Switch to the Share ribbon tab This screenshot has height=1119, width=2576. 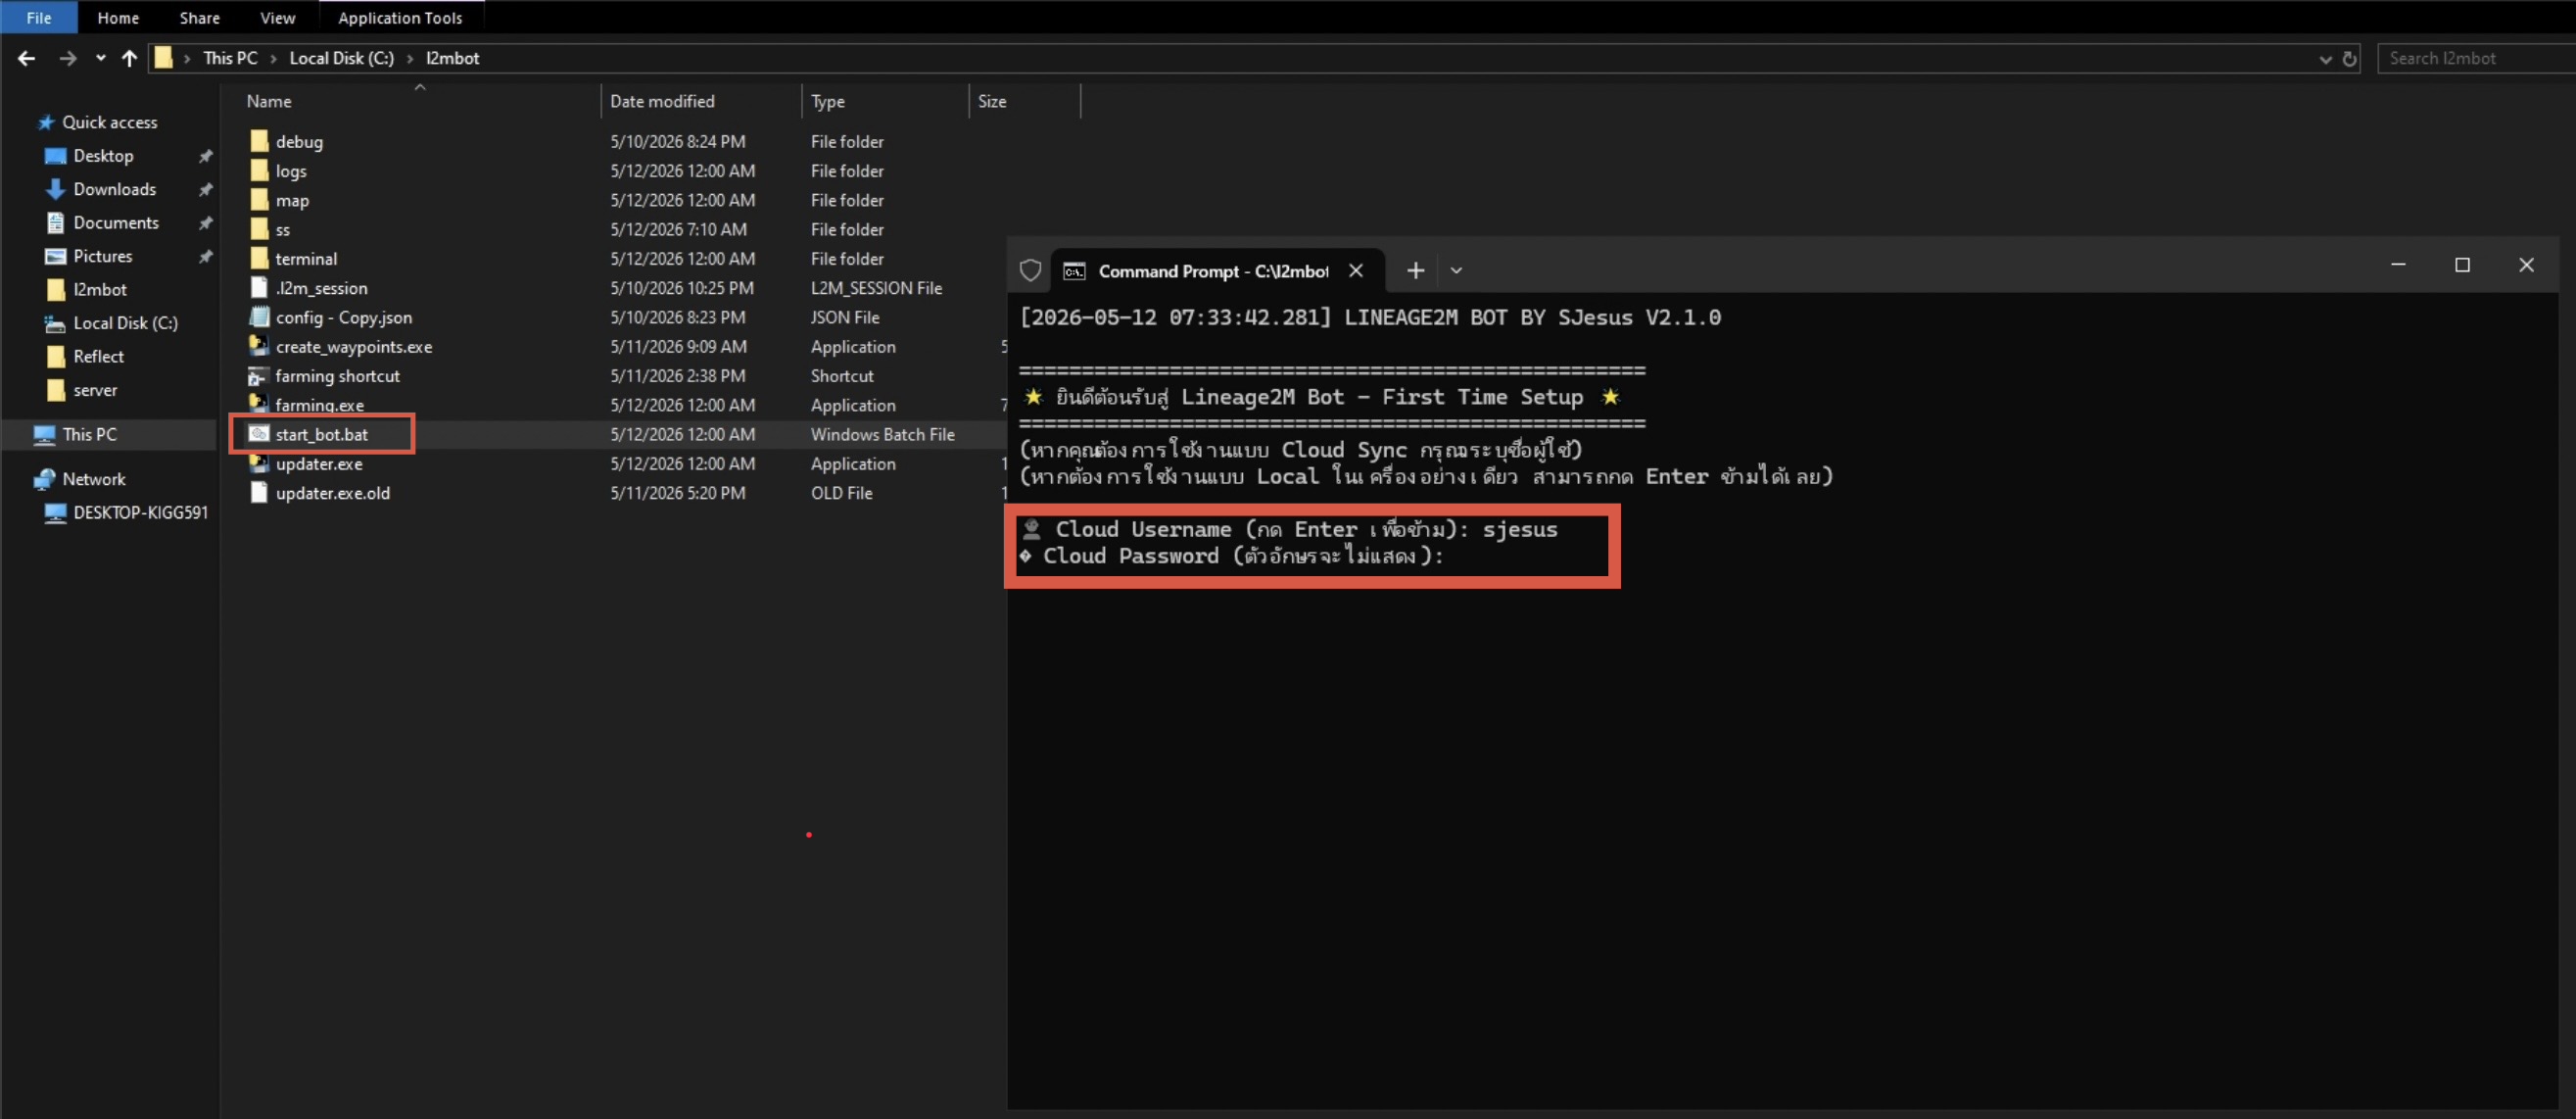pos(200,18)
